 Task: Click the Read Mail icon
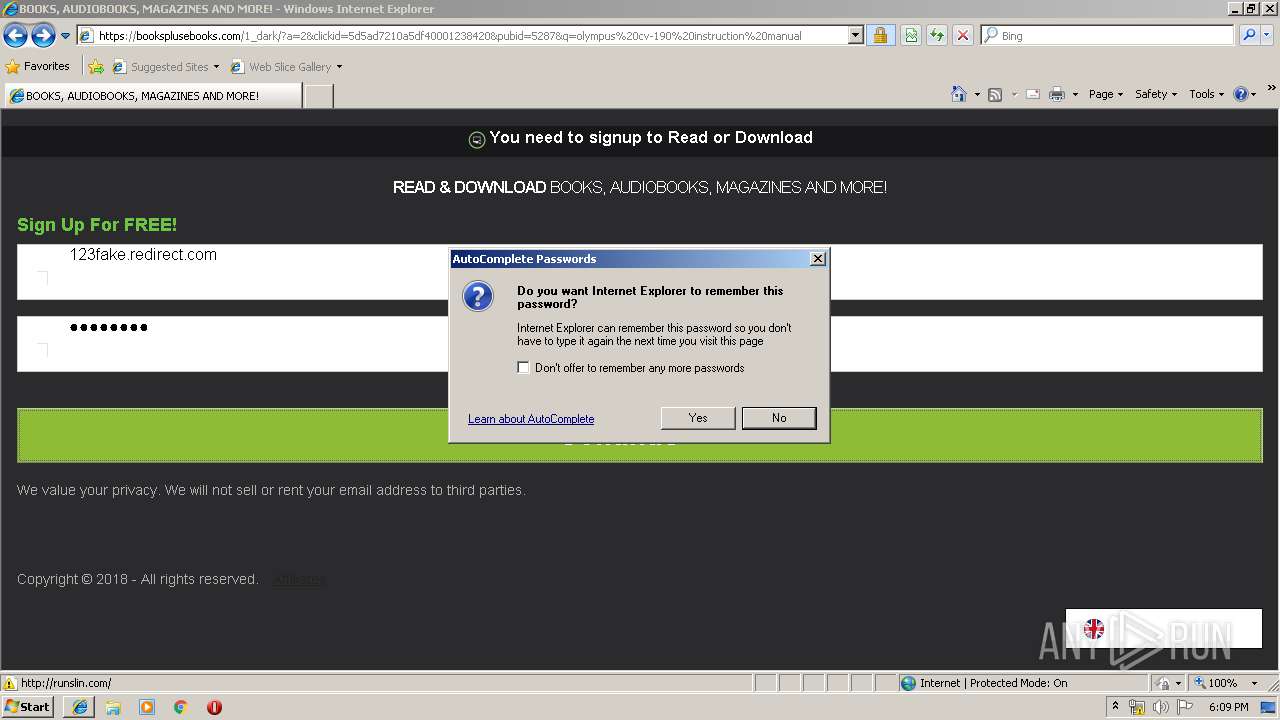click(x=1033, y=94)
